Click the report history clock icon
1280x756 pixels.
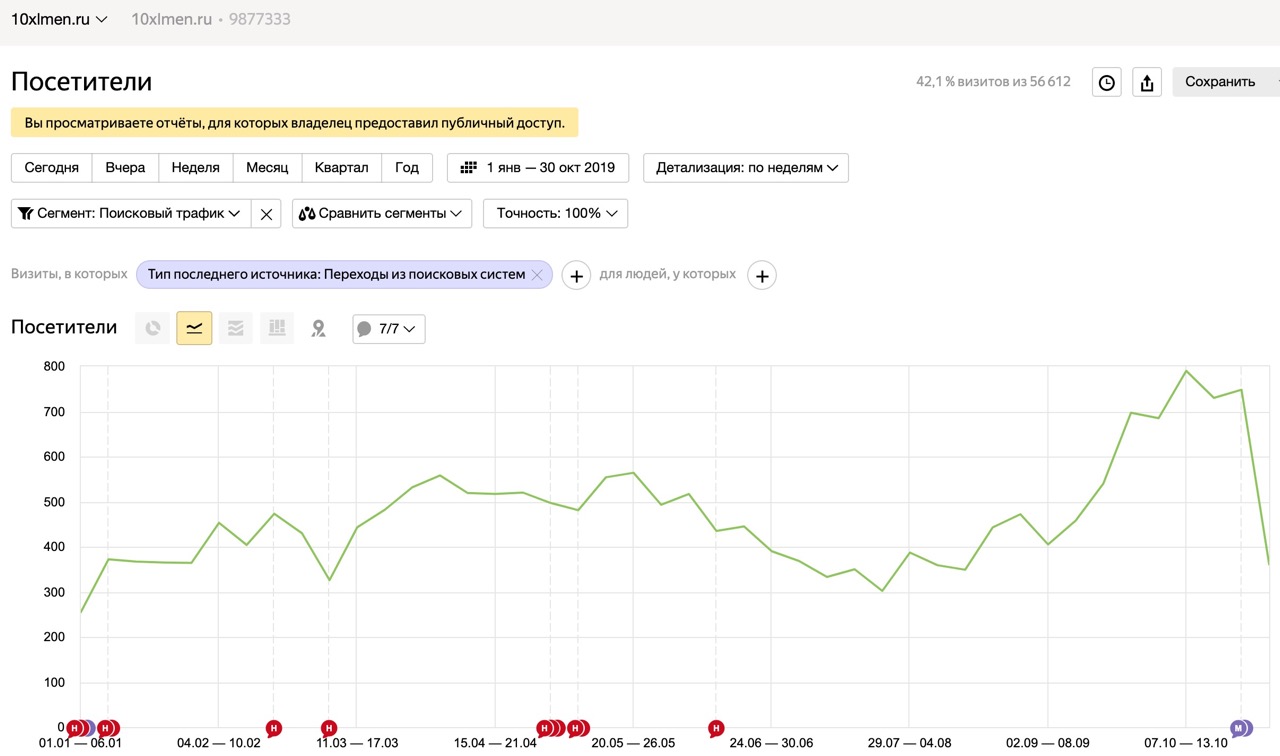tap(1106, 83)
